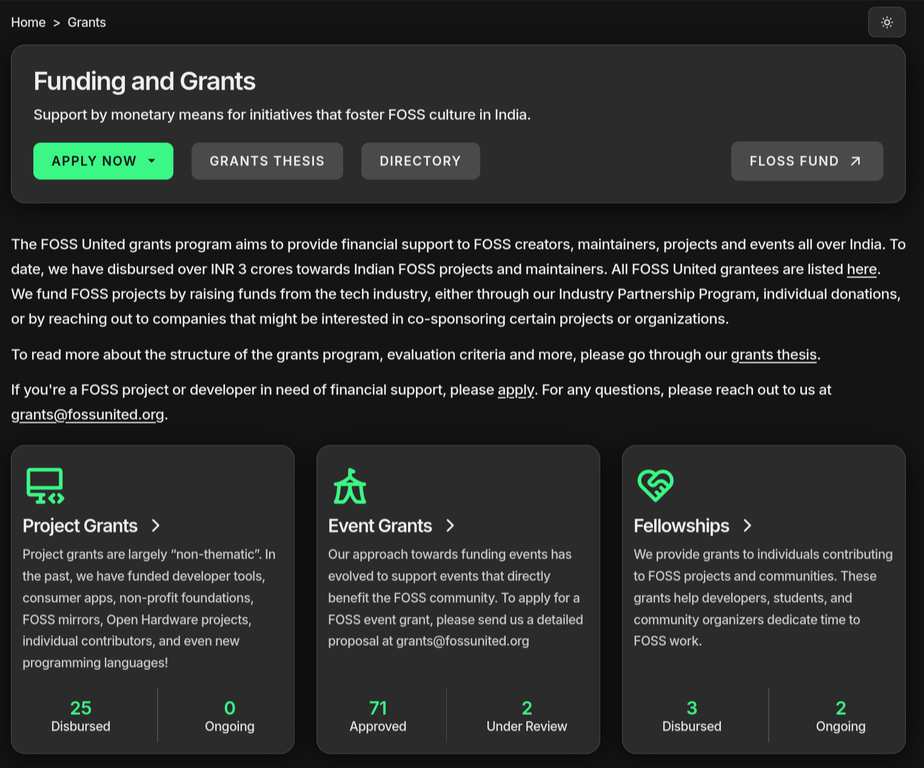This screenshot has height=768, width=924.
Task: Click the Fellowships heart-in-hands icon
Action: (654, 486)
